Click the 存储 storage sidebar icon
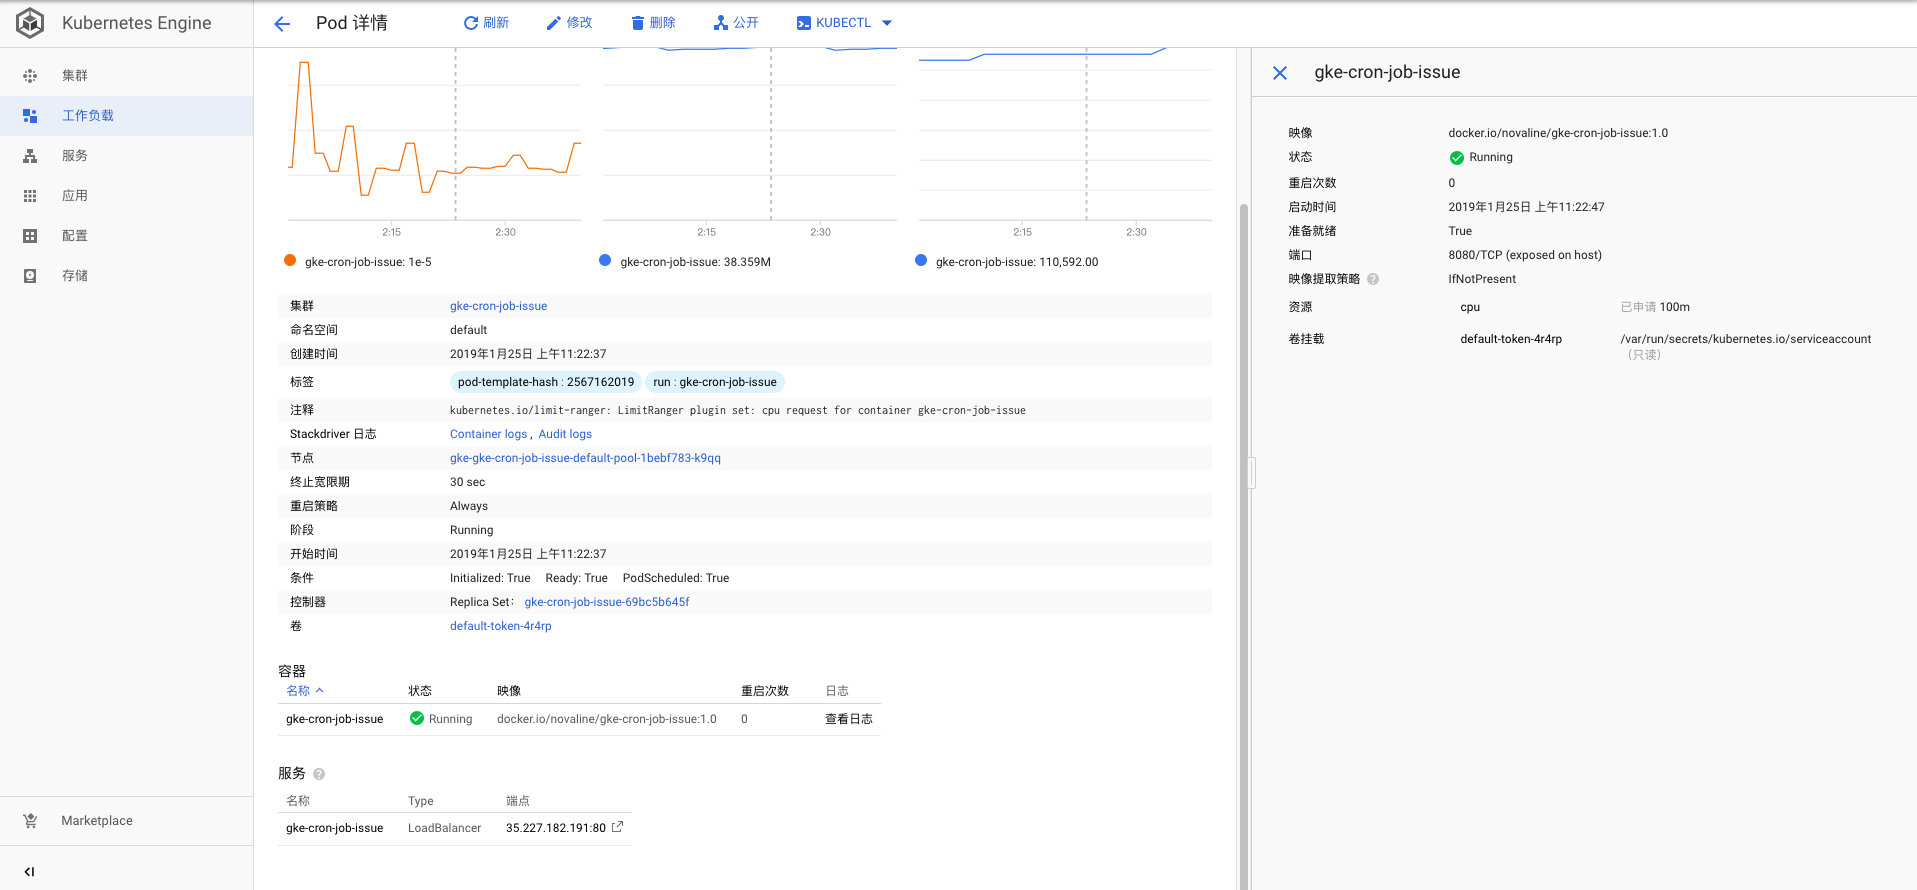1917x890 pixels. click(30, 276)
